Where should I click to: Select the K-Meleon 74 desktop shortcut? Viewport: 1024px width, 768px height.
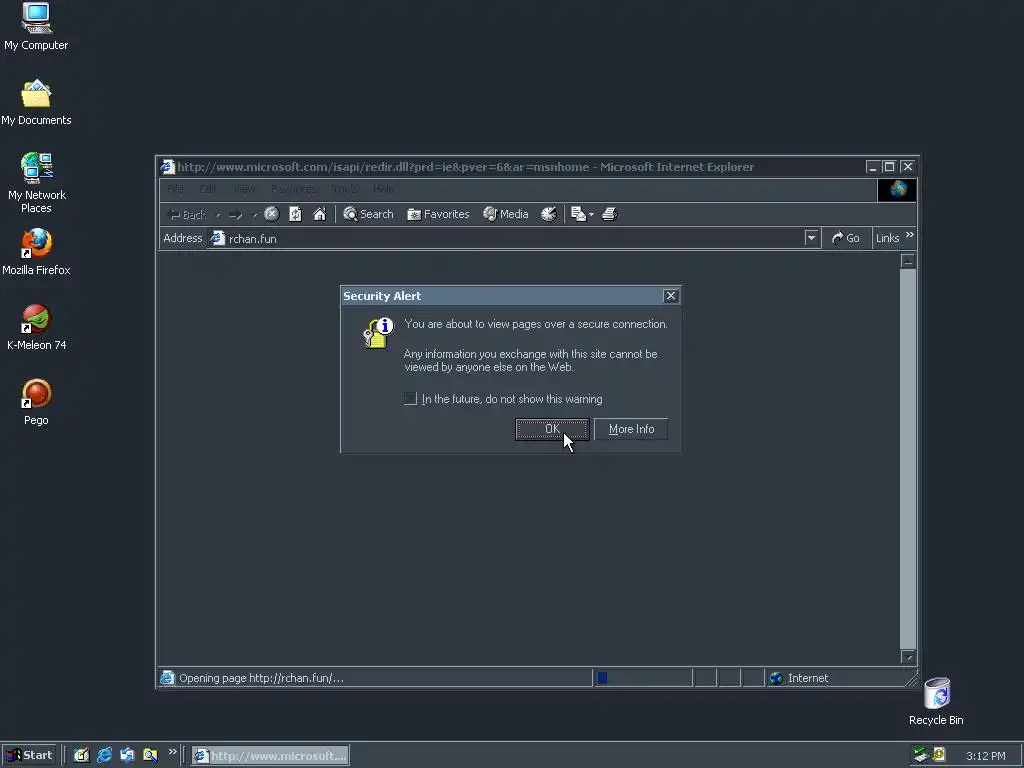click(x=37, y=327)
